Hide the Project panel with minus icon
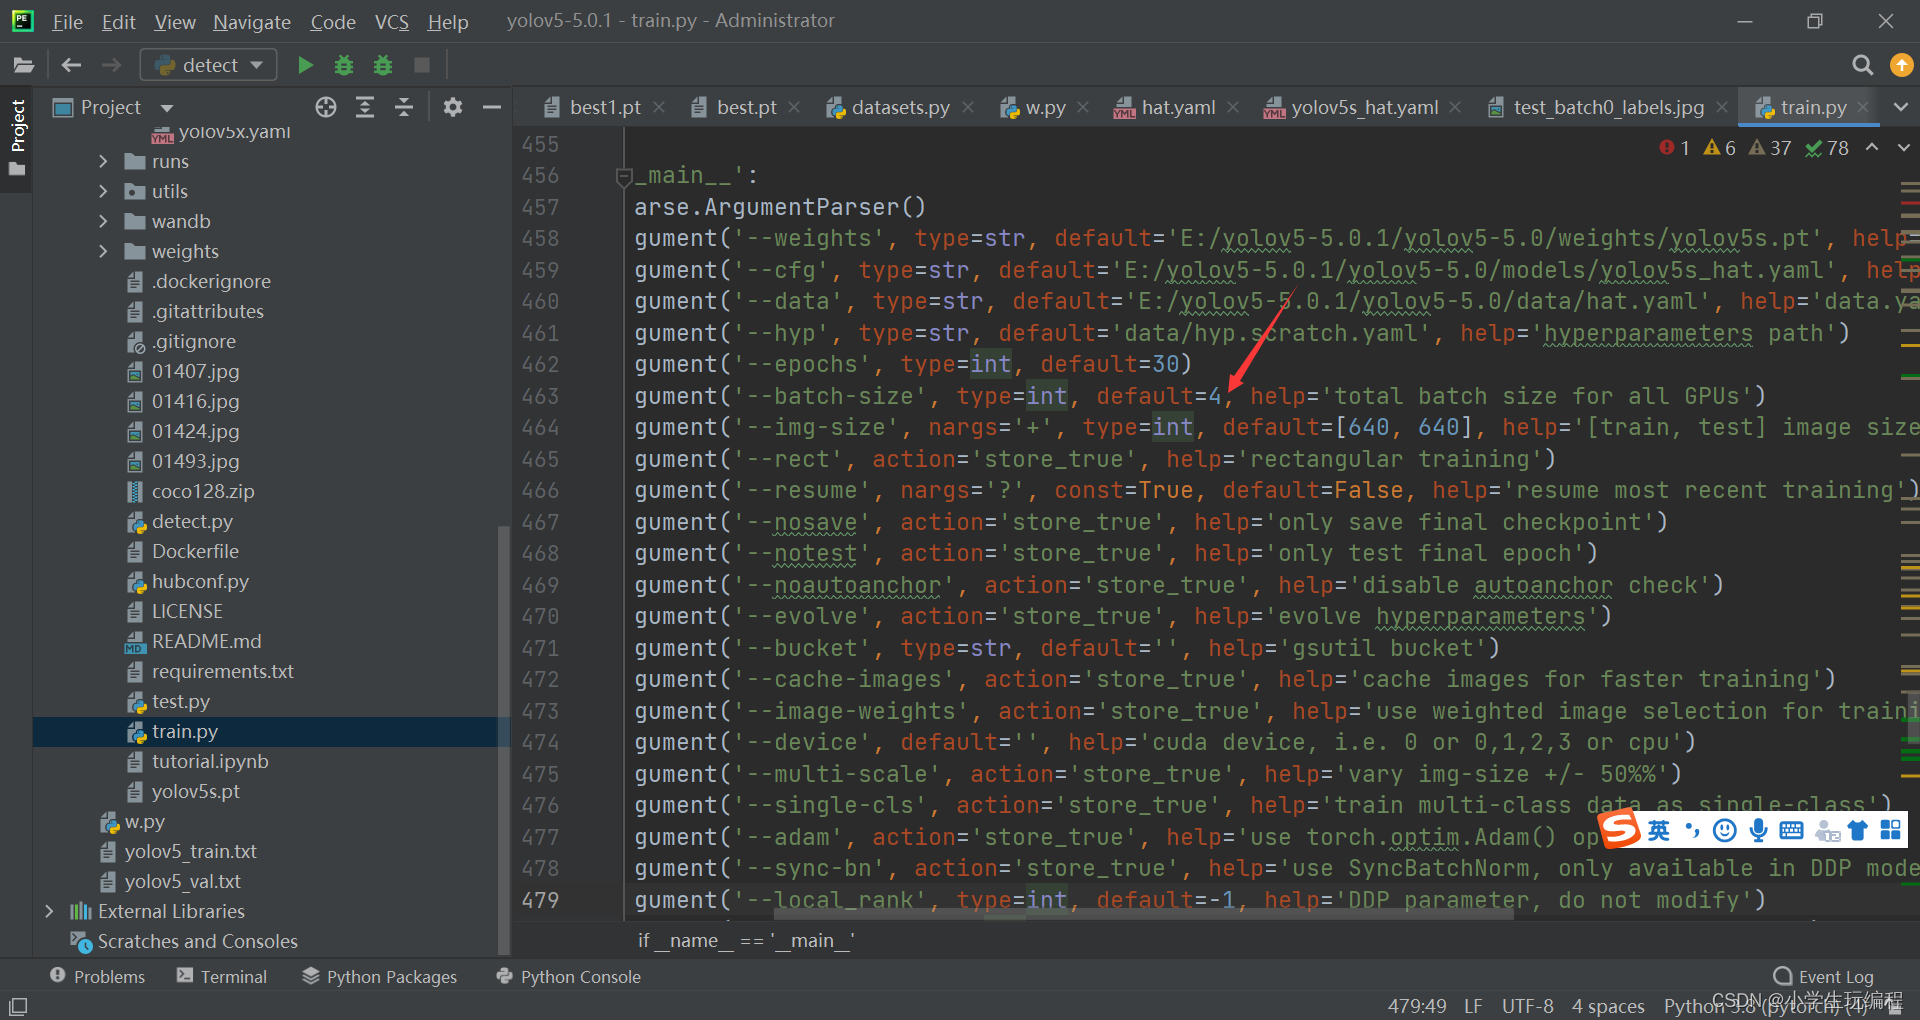Image resolution: width=1920 pixels, height=1020 pixels. [491, 107]
